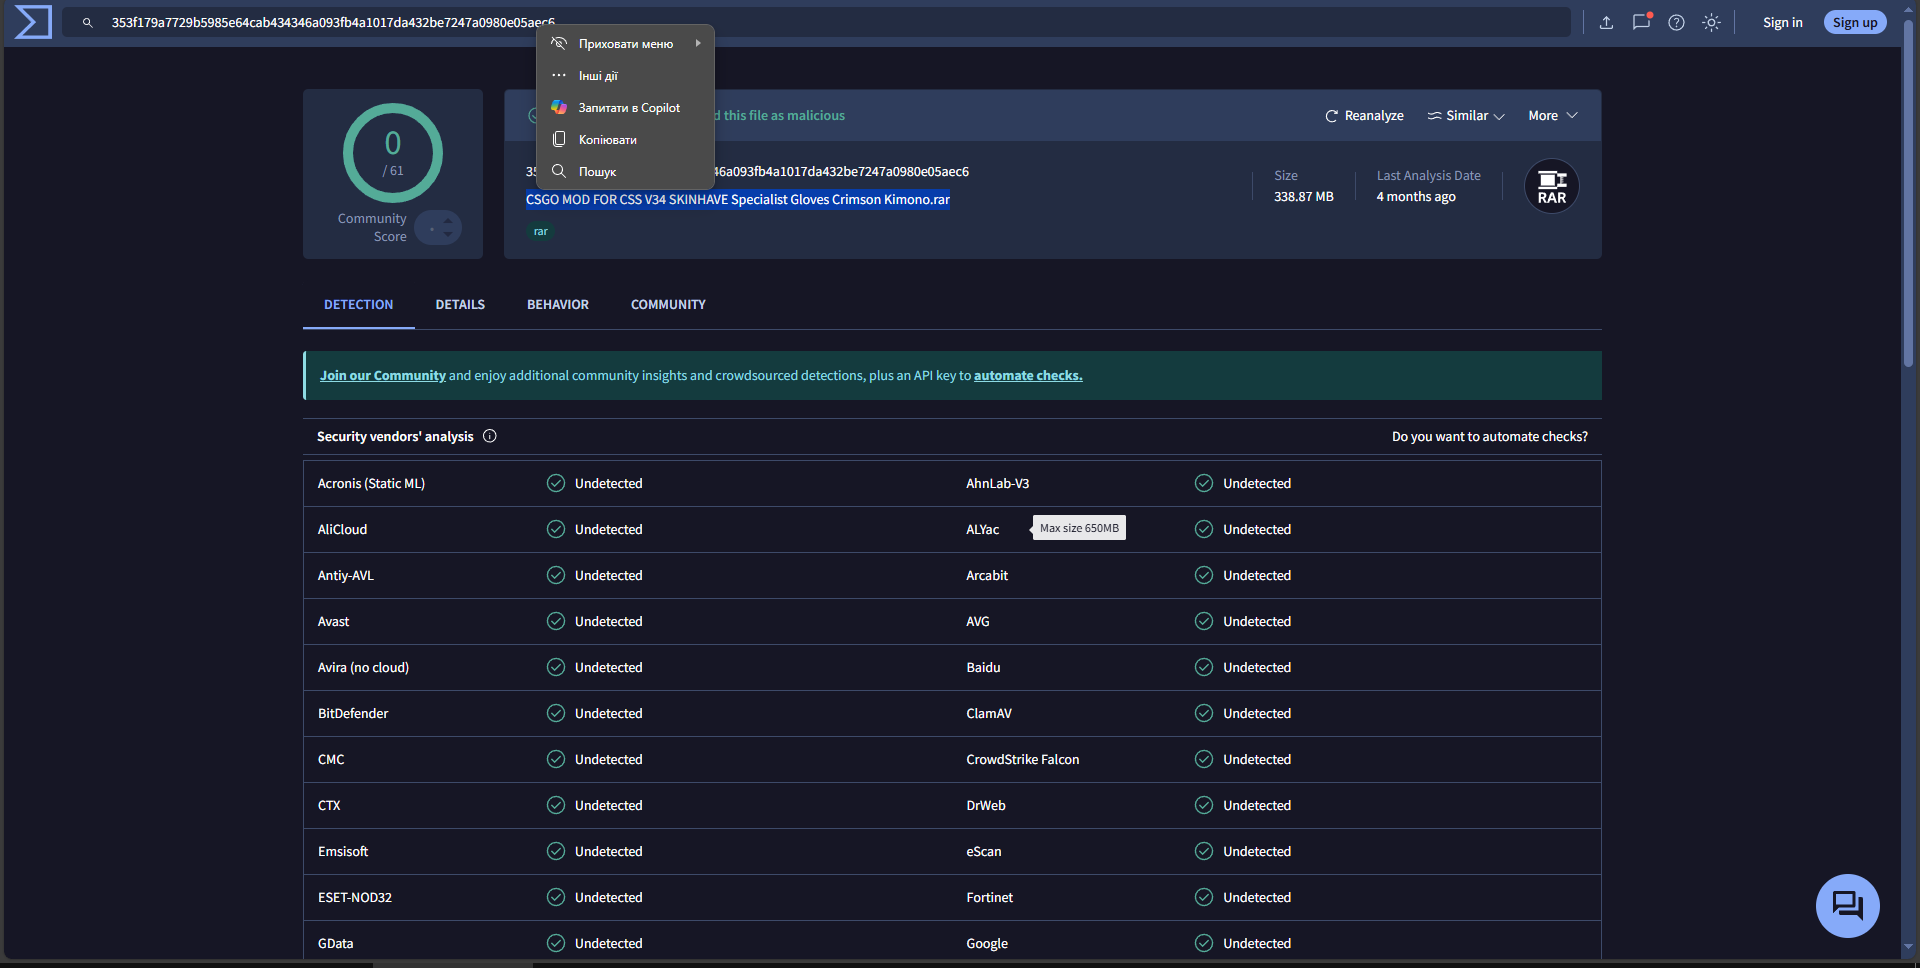Screen dimensions: 1920x968
Task: Click the Antiy-AVL vendor name
Action: pyautogui.click(x=345, y=576)
